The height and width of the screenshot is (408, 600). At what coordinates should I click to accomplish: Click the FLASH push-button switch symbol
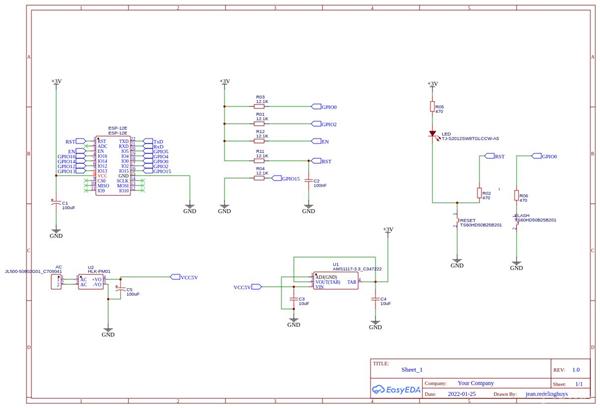click(516, 223)
